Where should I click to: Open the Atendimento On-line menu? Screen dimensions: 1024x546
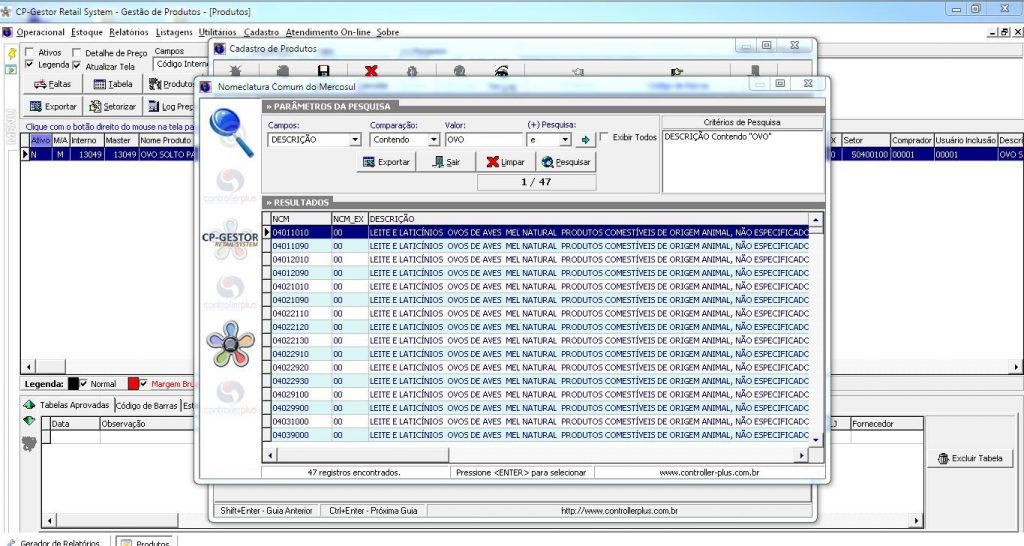328,32
